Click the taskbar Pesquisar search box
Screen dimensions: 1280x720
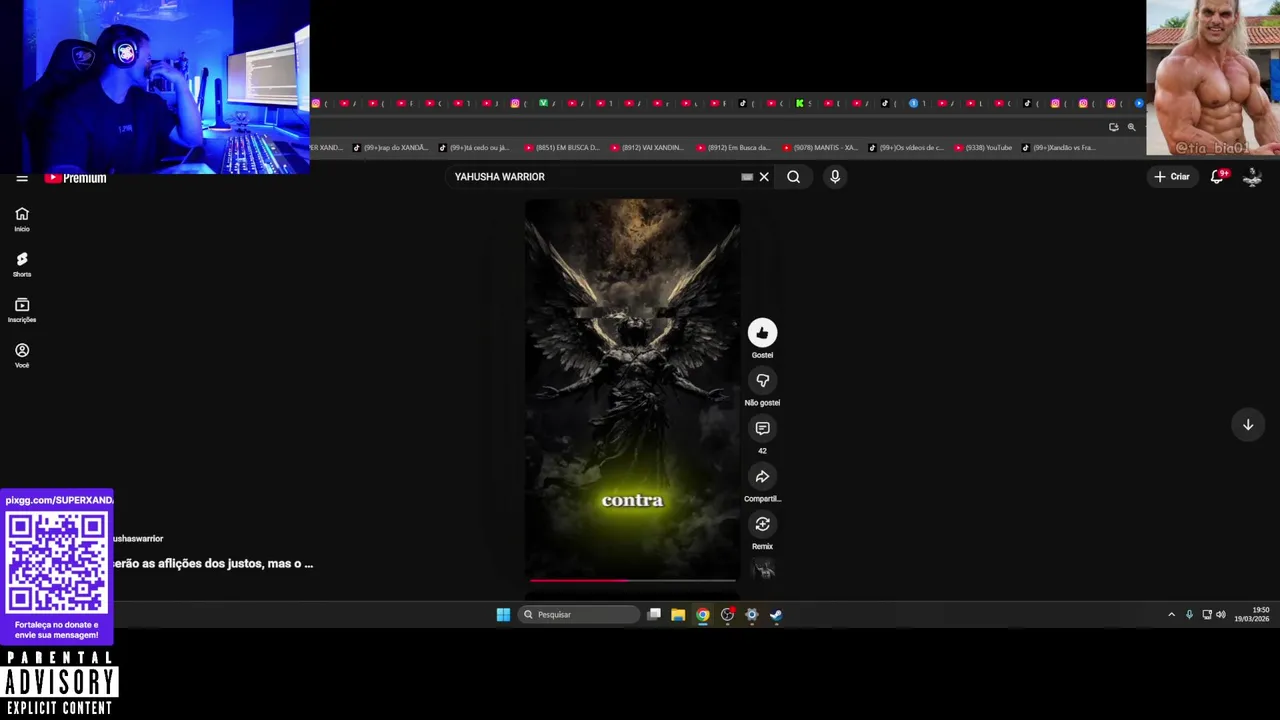pos(580,615)
